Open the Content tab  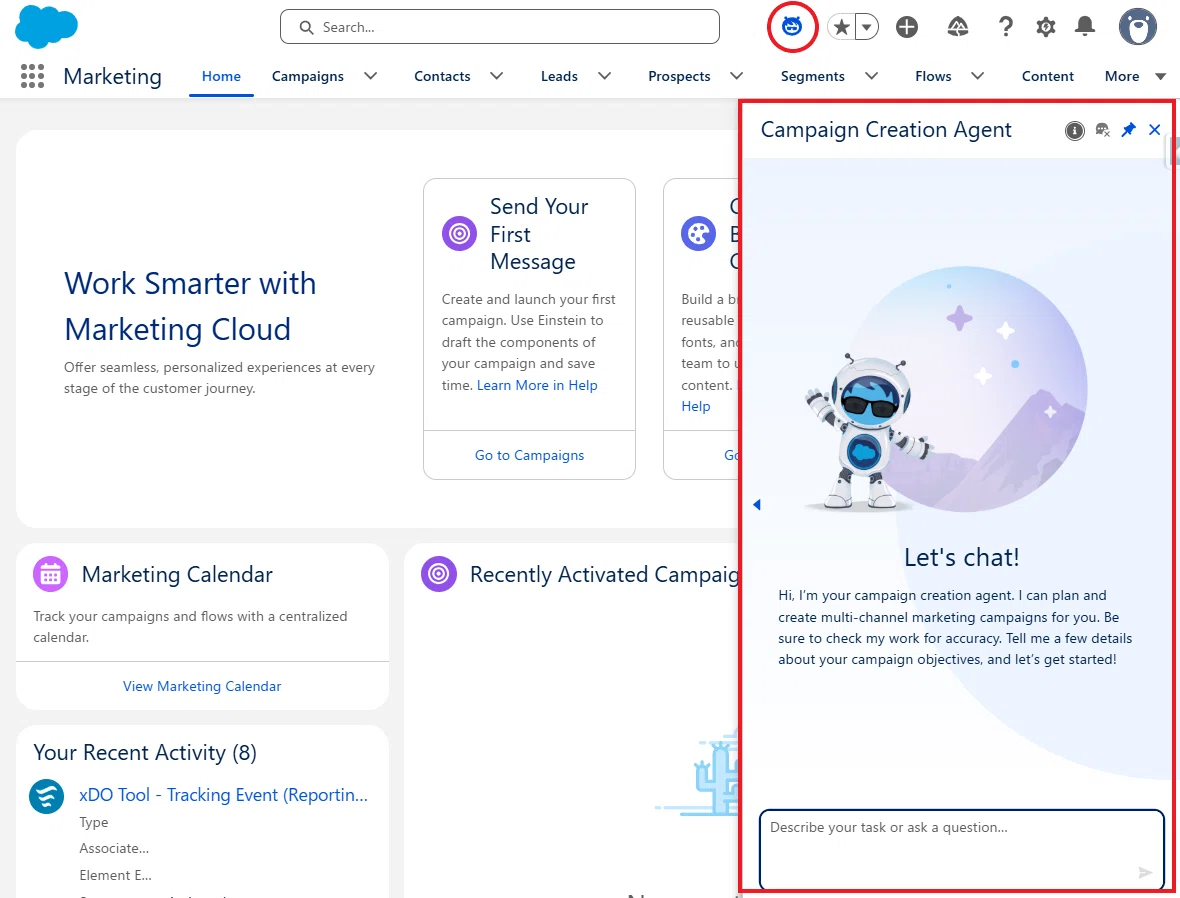click(x=1048, y=76)
